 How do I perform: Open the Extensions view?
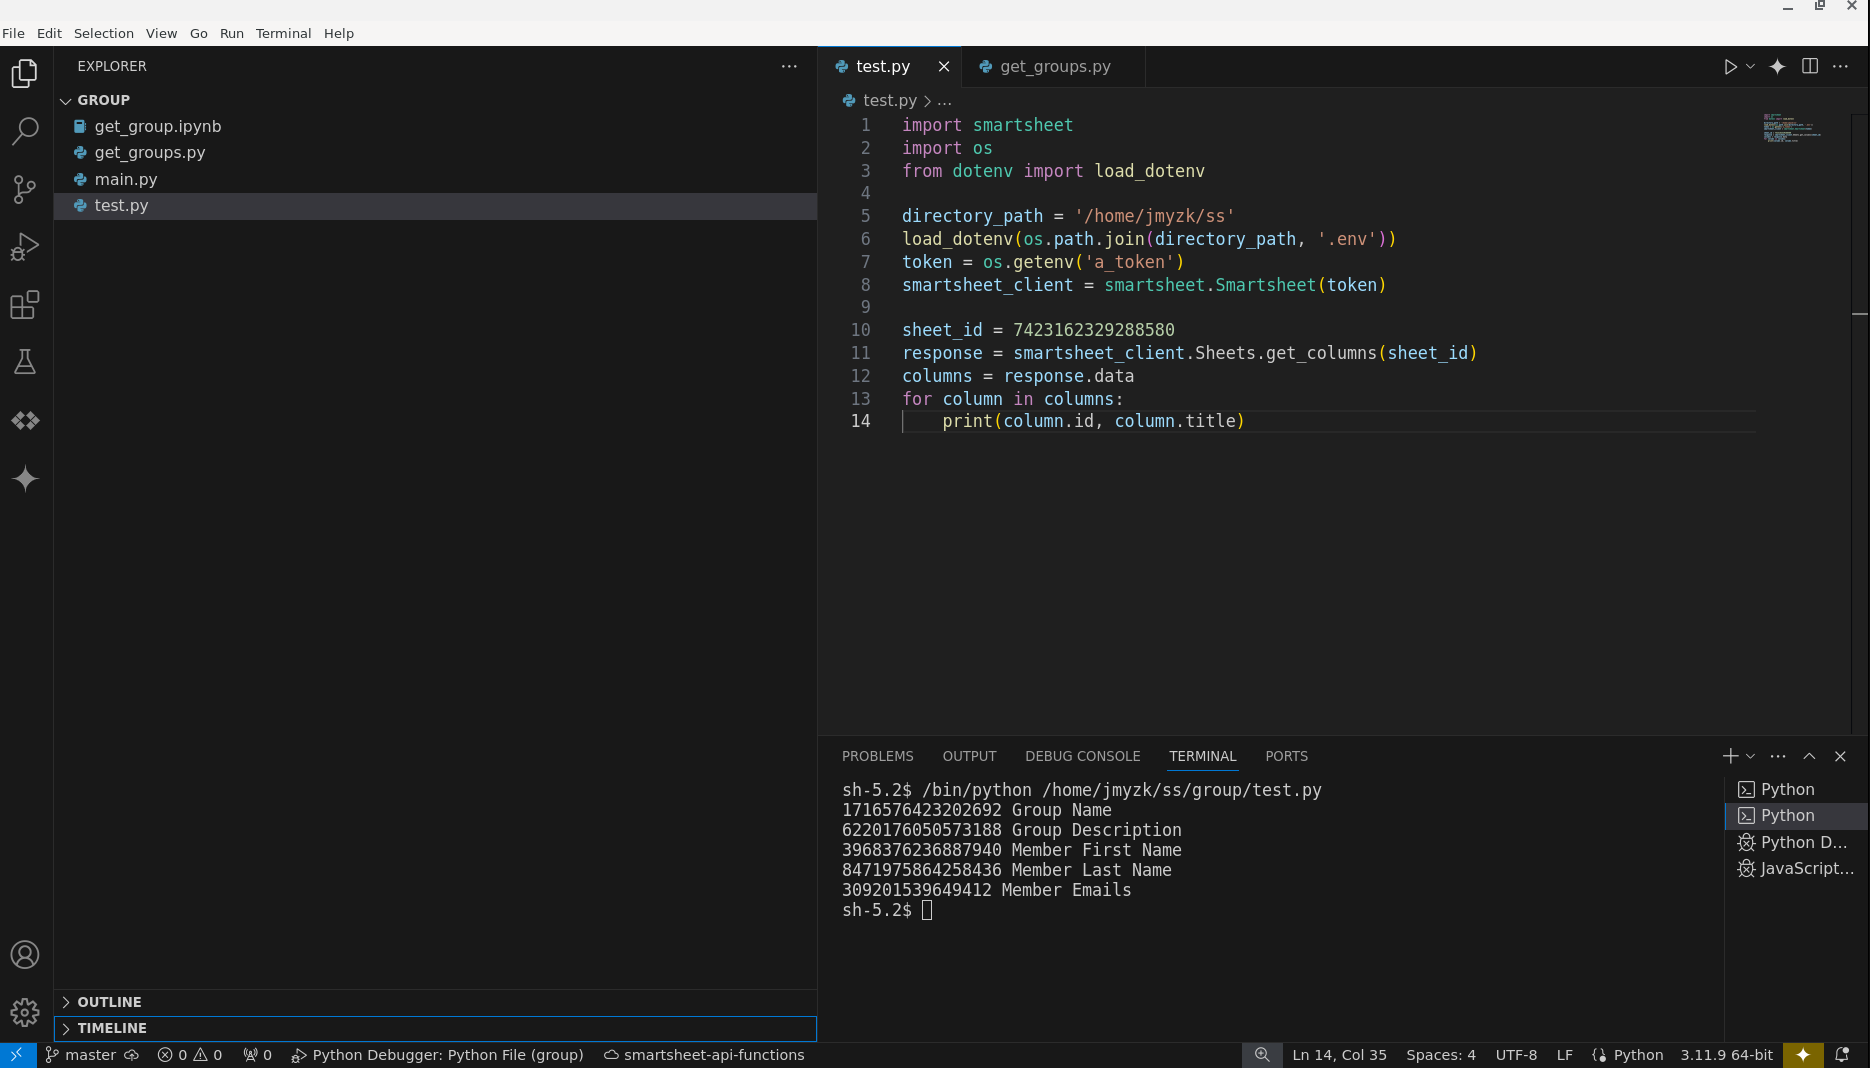25,305
